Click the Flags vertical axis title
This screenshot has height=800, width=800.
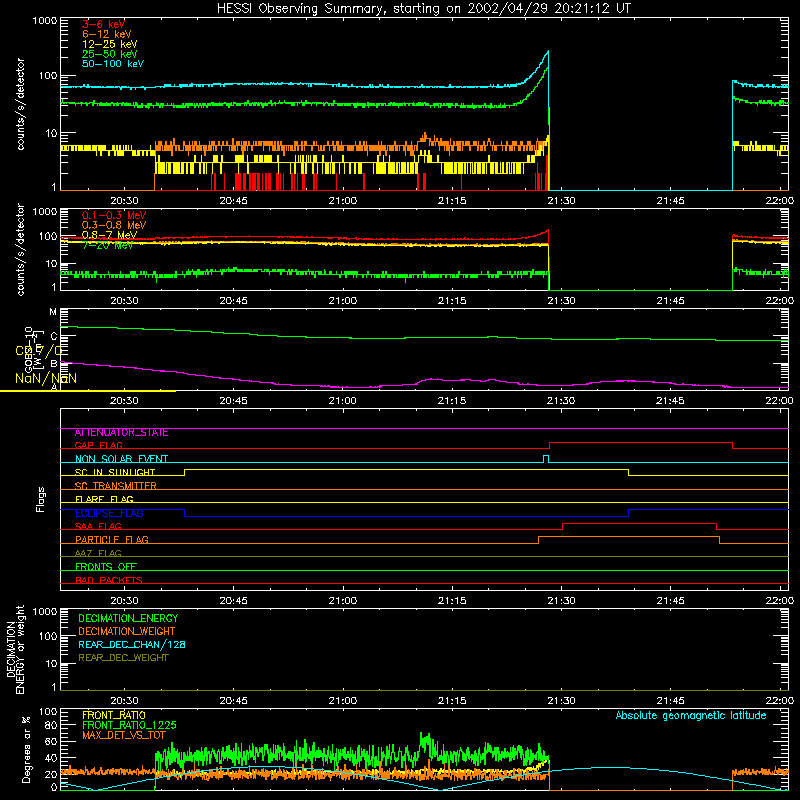[41, 499]
